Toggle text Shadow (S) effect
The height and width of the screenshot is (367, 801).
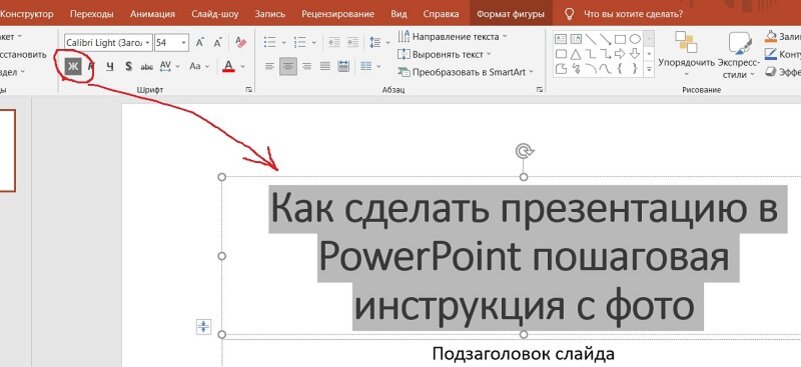[x=128, y=66]
